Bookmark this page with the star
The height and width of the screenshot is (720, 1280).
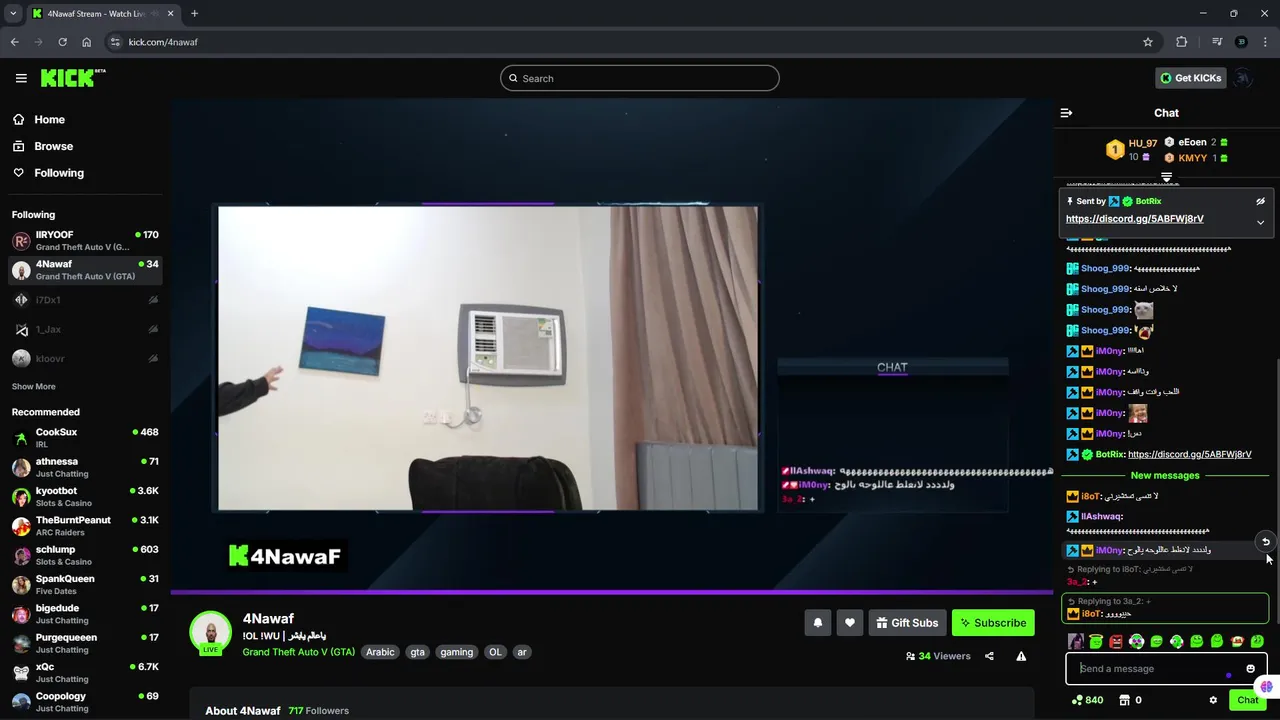pyautogui.click(x=1148, y=42)
